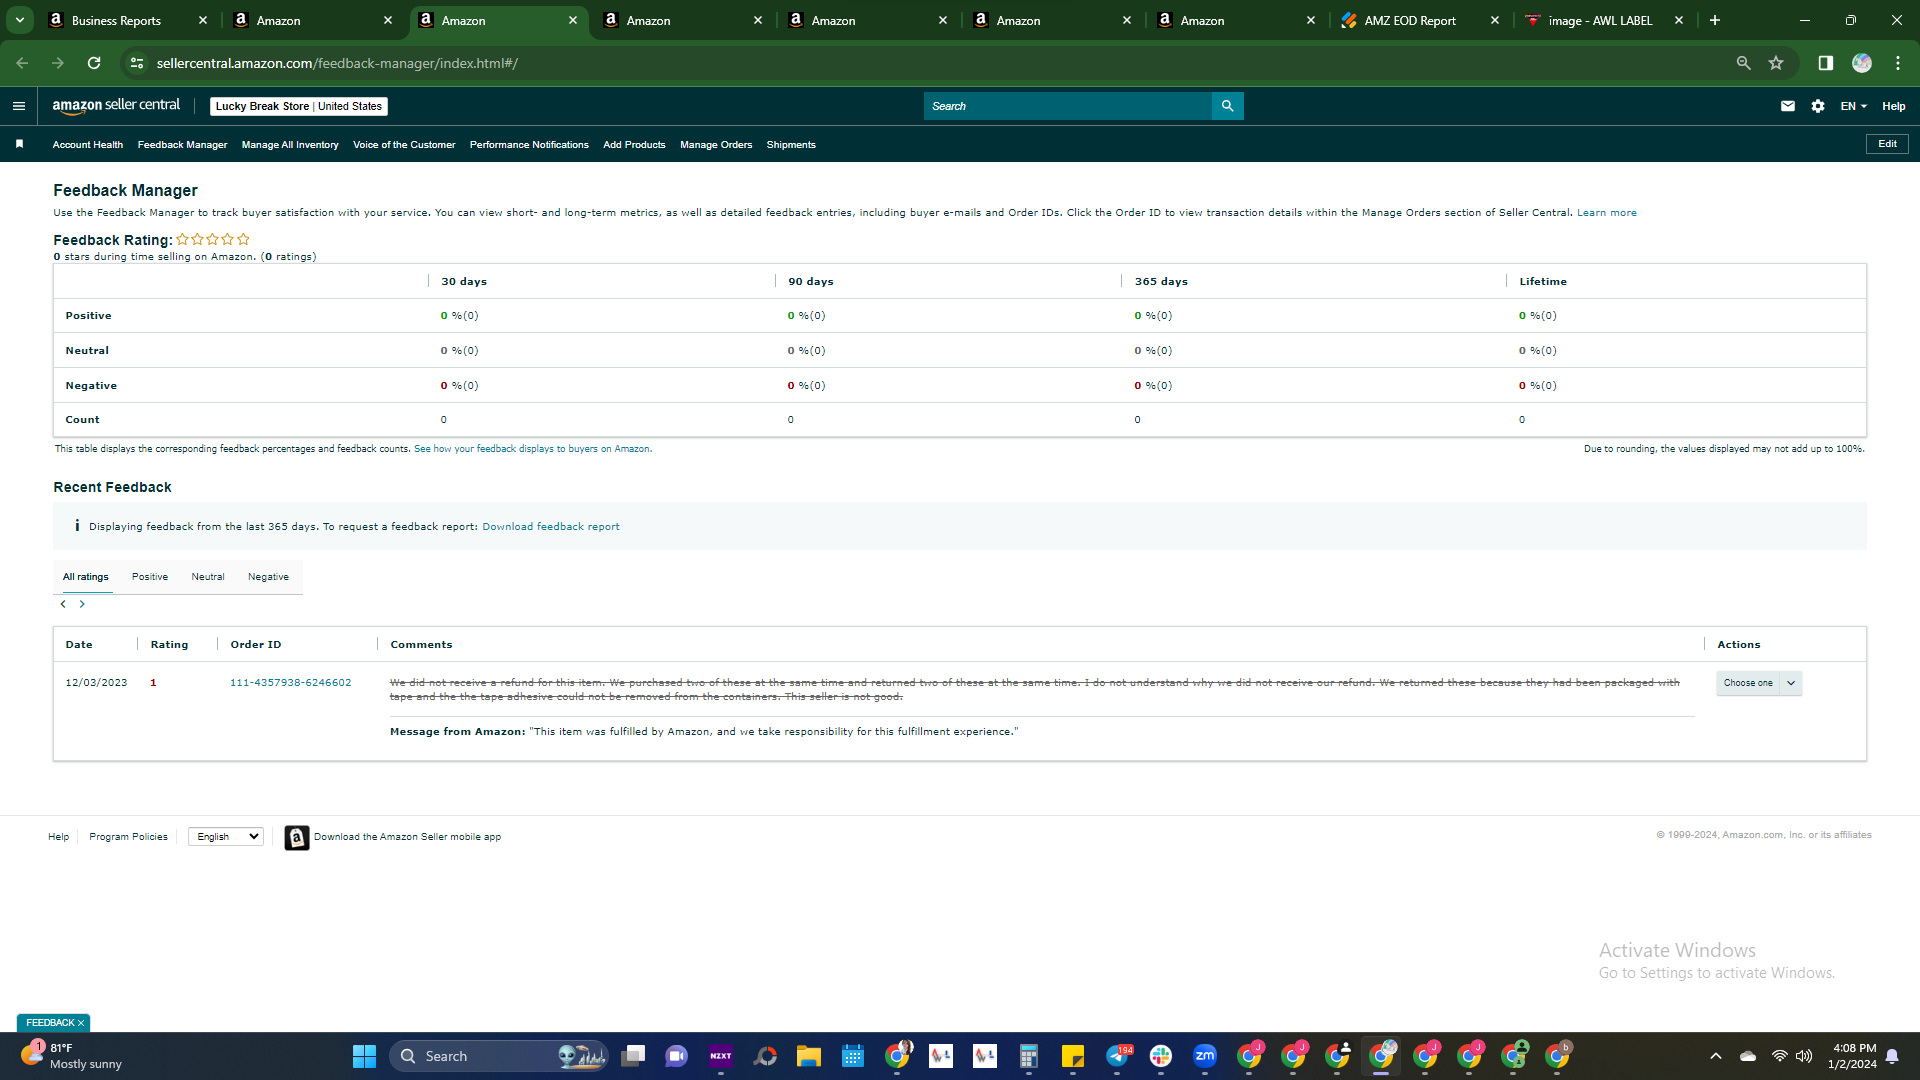
Task: Open the Choose one actions dropdown
Action: point(1759,683)
